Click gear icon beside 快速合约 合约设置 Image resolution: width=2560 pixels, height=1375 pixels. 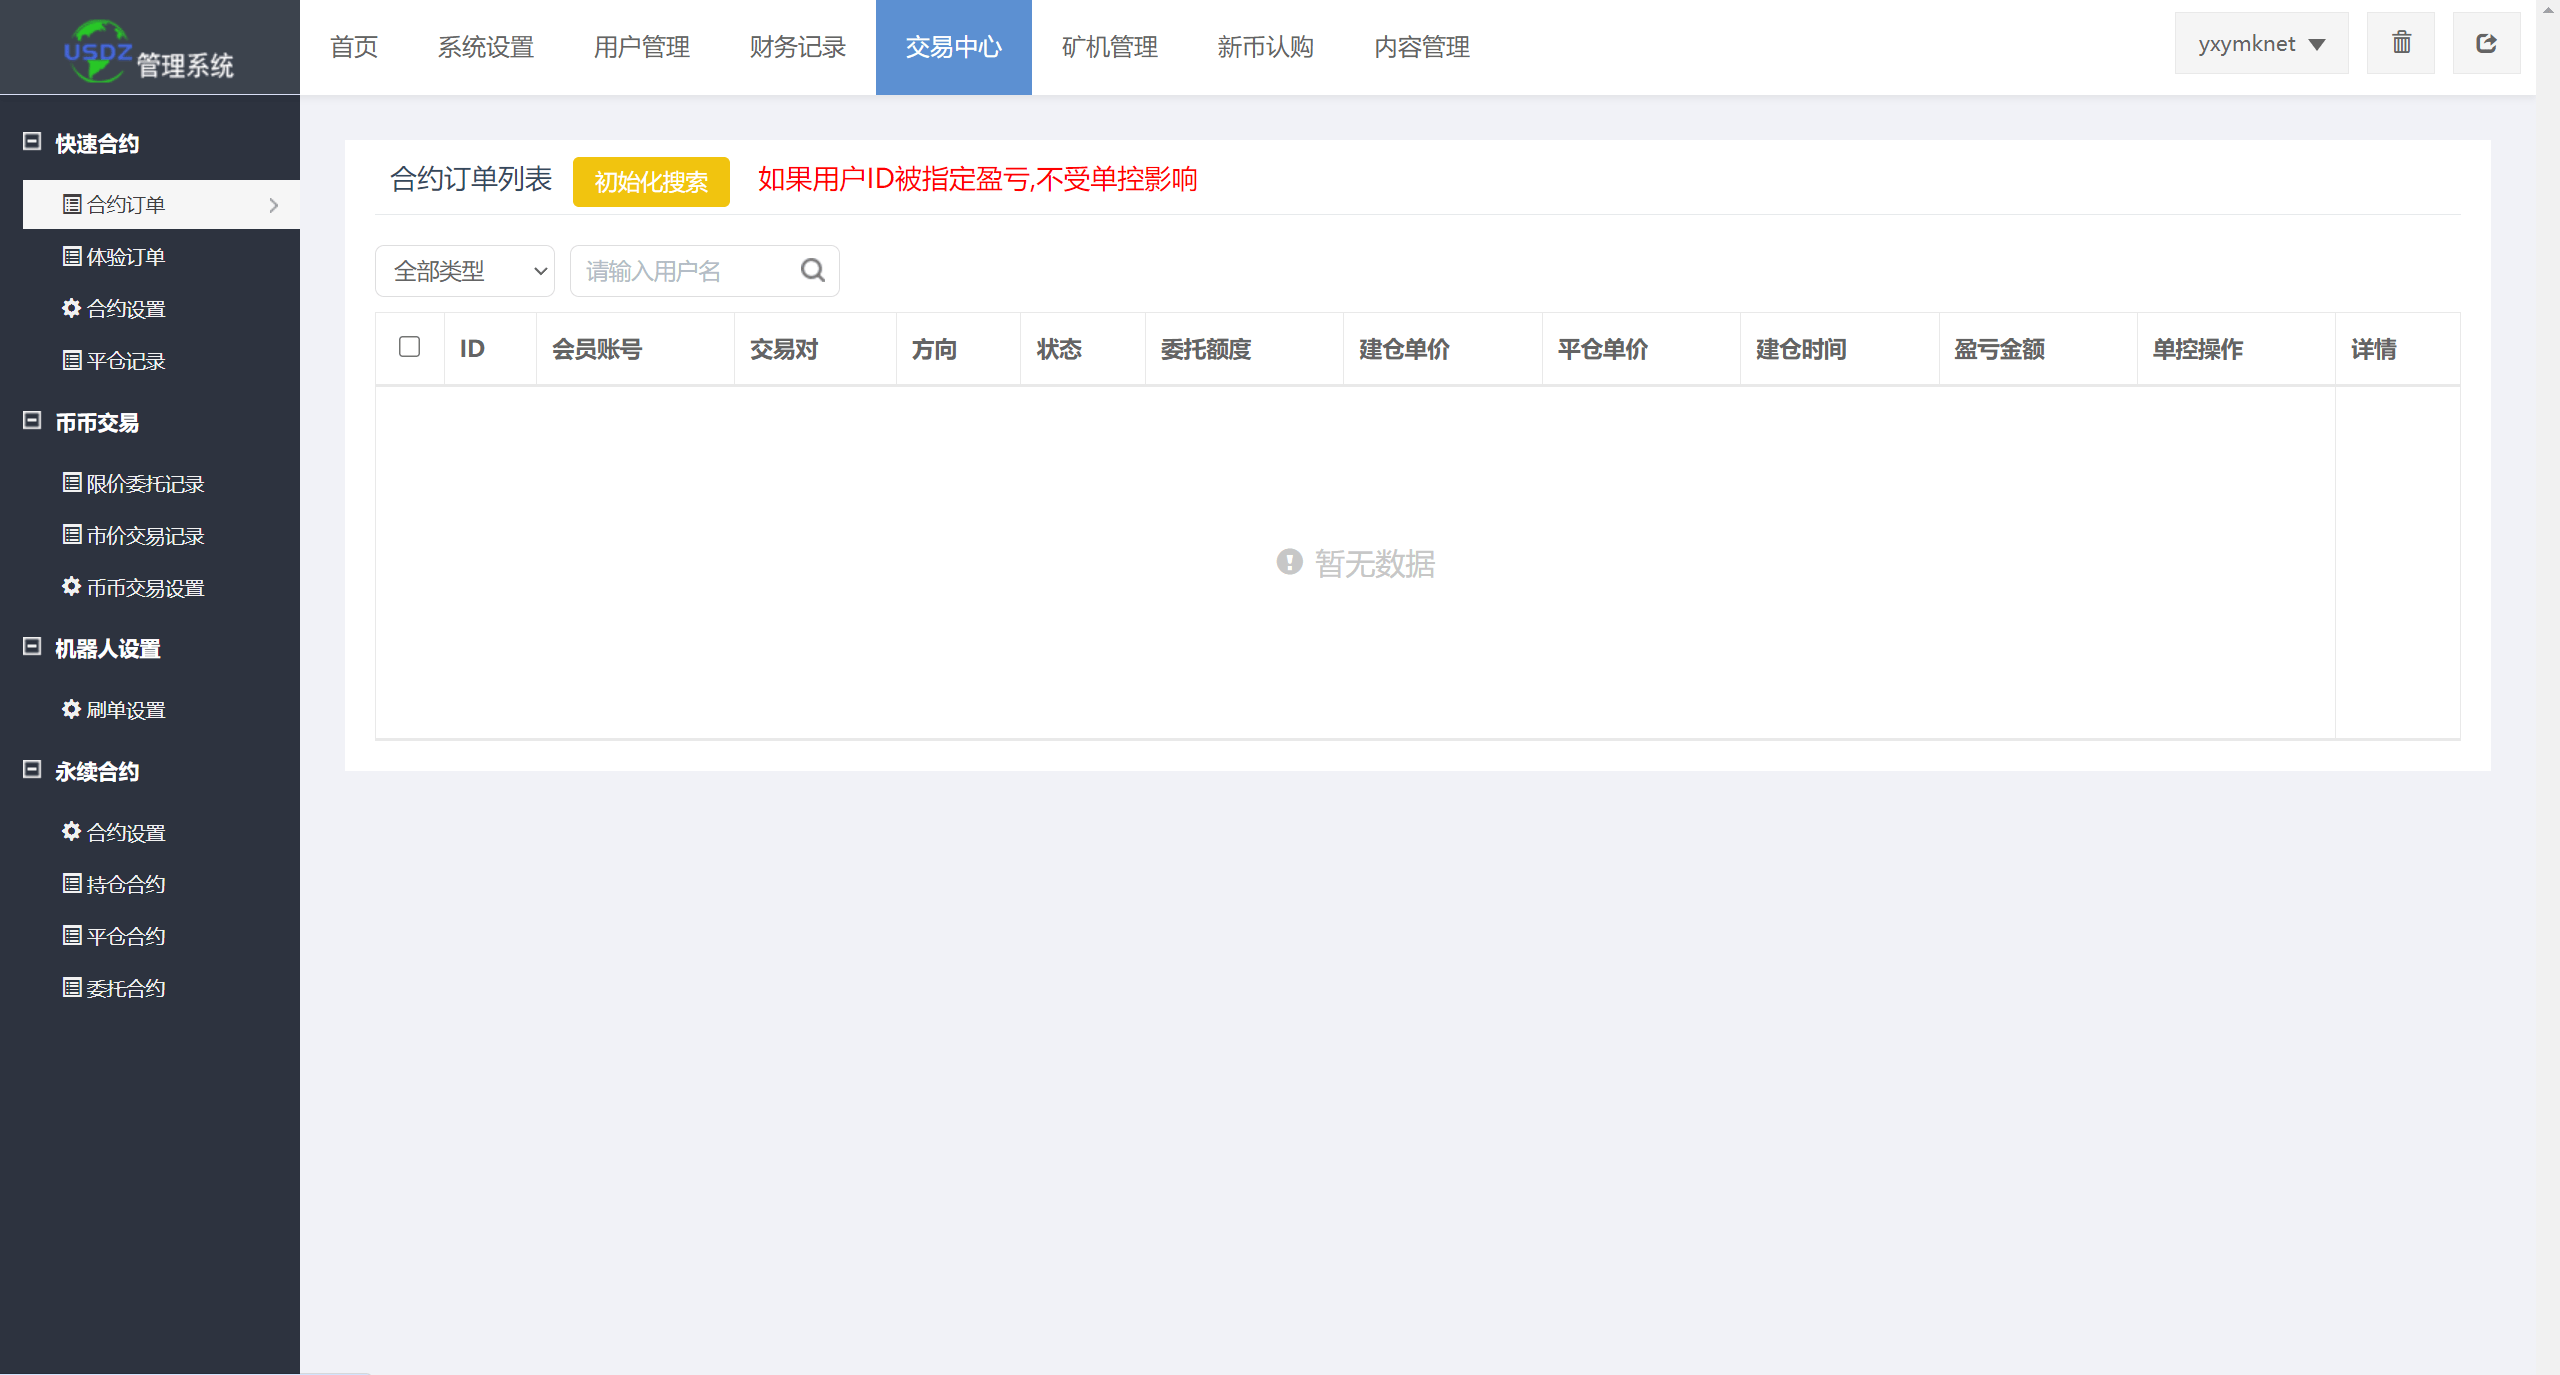coord(72,308)
